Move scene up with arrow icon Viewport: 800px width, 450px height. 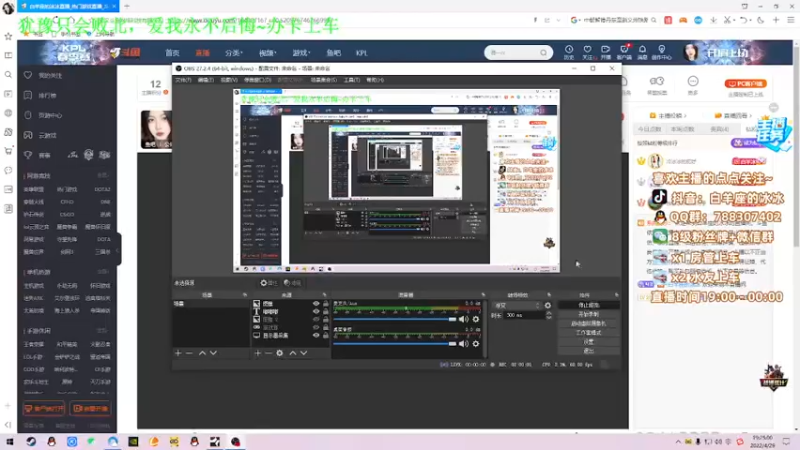coord(202,353)
